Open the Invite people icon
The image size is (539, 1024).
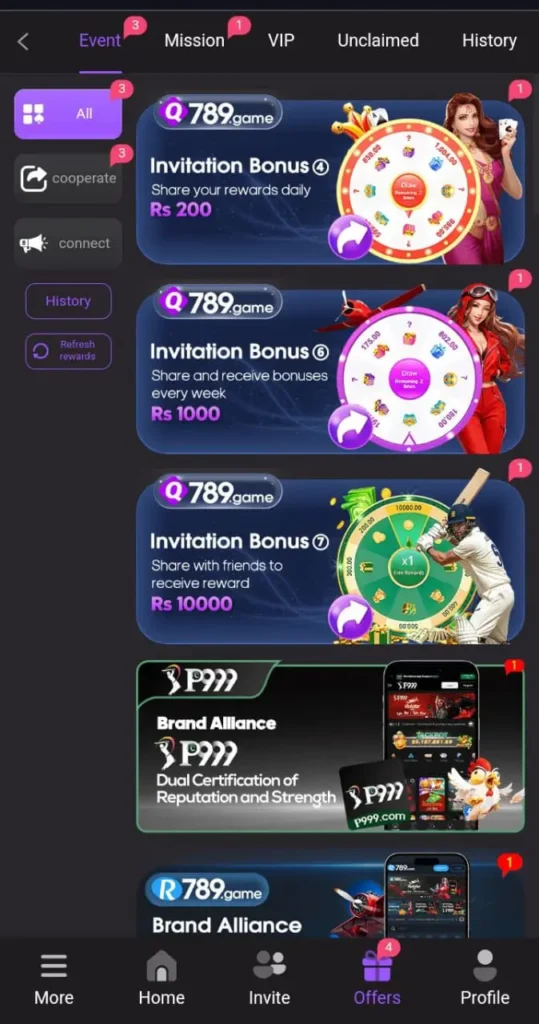coord(269,966)
